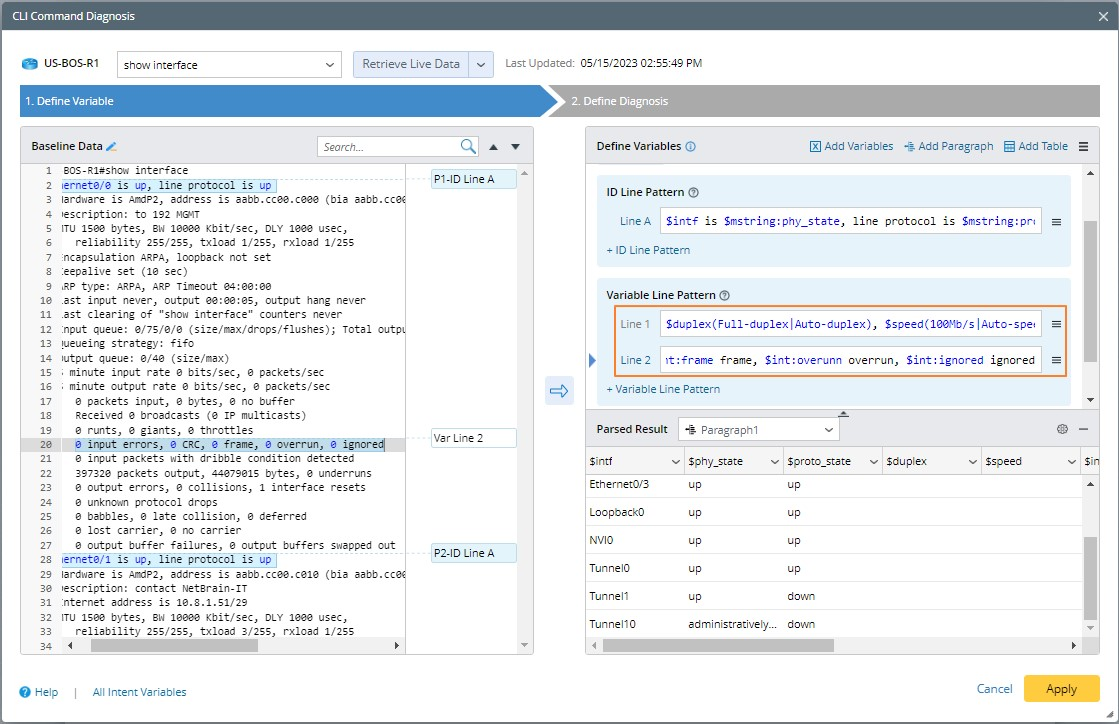Open the All Intent Variables link
Viewport: 1119px width, 724px height.
139,692
